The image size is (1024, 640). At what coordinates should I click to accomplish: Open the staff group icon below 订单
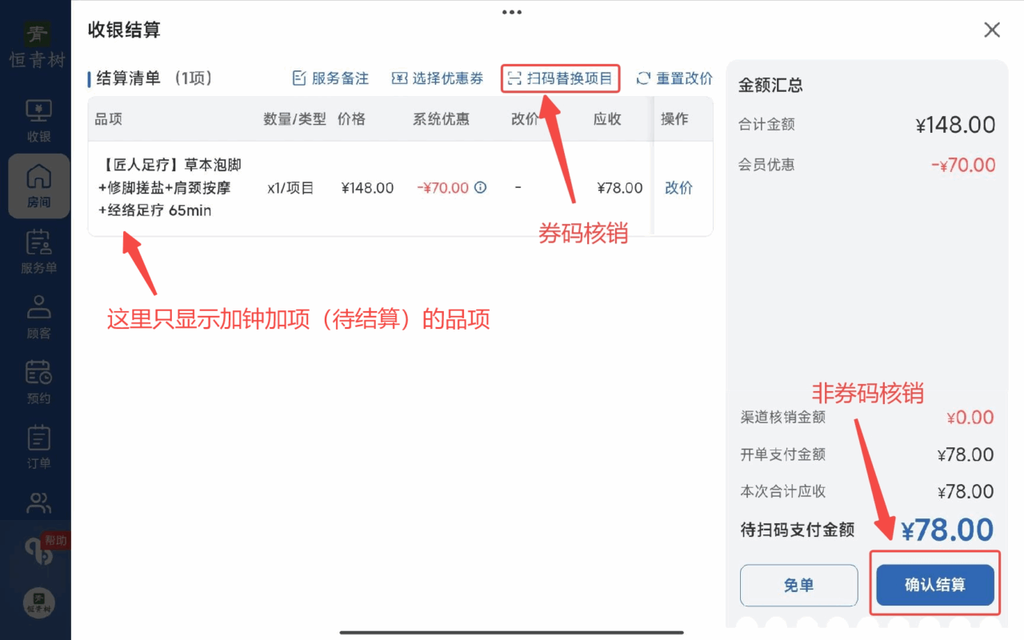point(39,503)
